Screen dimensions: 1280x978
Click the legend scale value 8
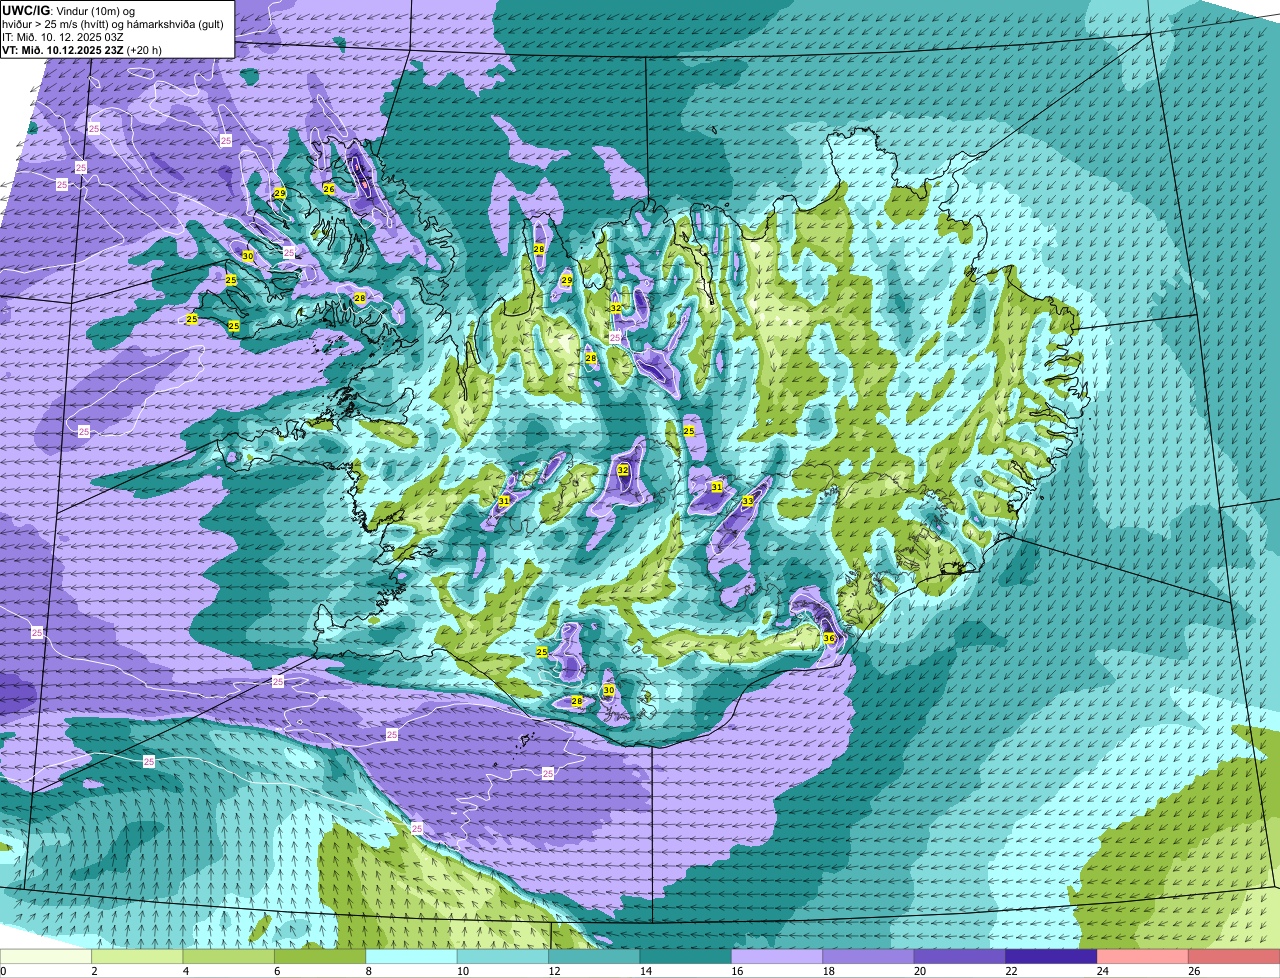coord(368,971)
